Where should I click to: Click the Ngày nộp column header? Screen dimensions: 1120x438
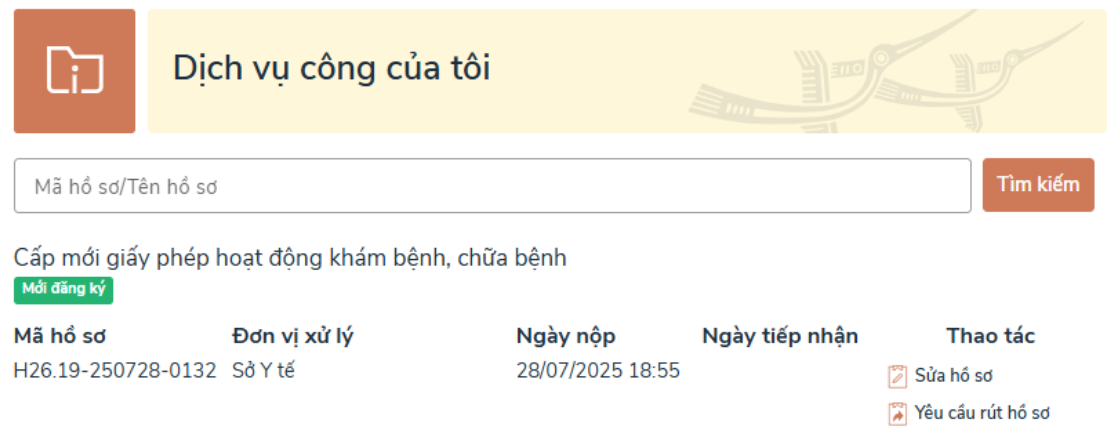tap(566, 336)
